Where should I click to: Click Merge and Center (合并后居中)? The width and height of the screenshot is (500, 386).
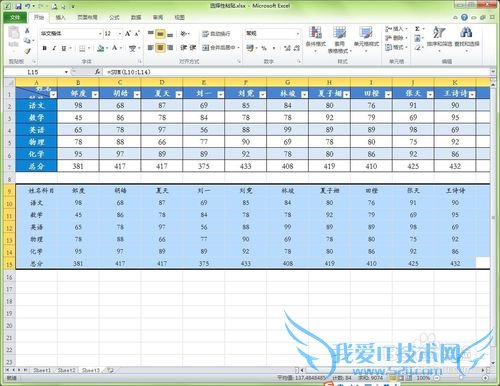tap(219, 48)
